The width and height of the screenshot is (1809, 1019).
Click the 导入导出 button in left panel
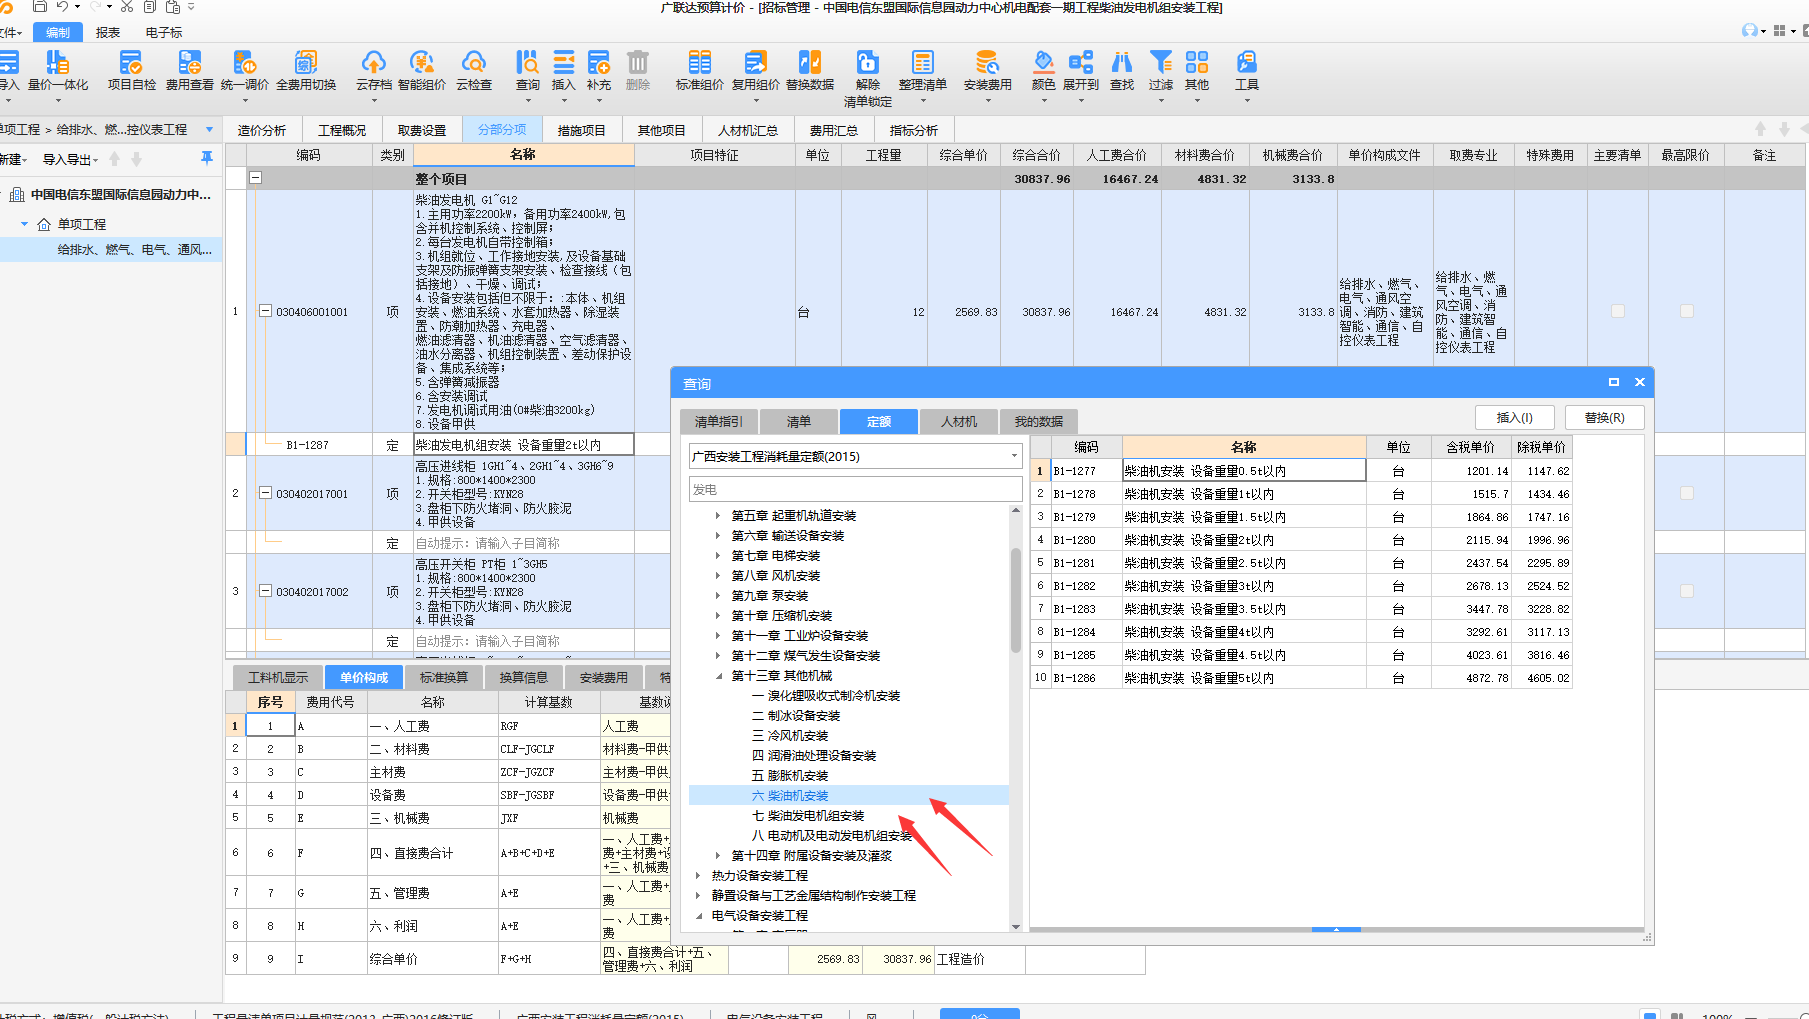click(70, 159)
